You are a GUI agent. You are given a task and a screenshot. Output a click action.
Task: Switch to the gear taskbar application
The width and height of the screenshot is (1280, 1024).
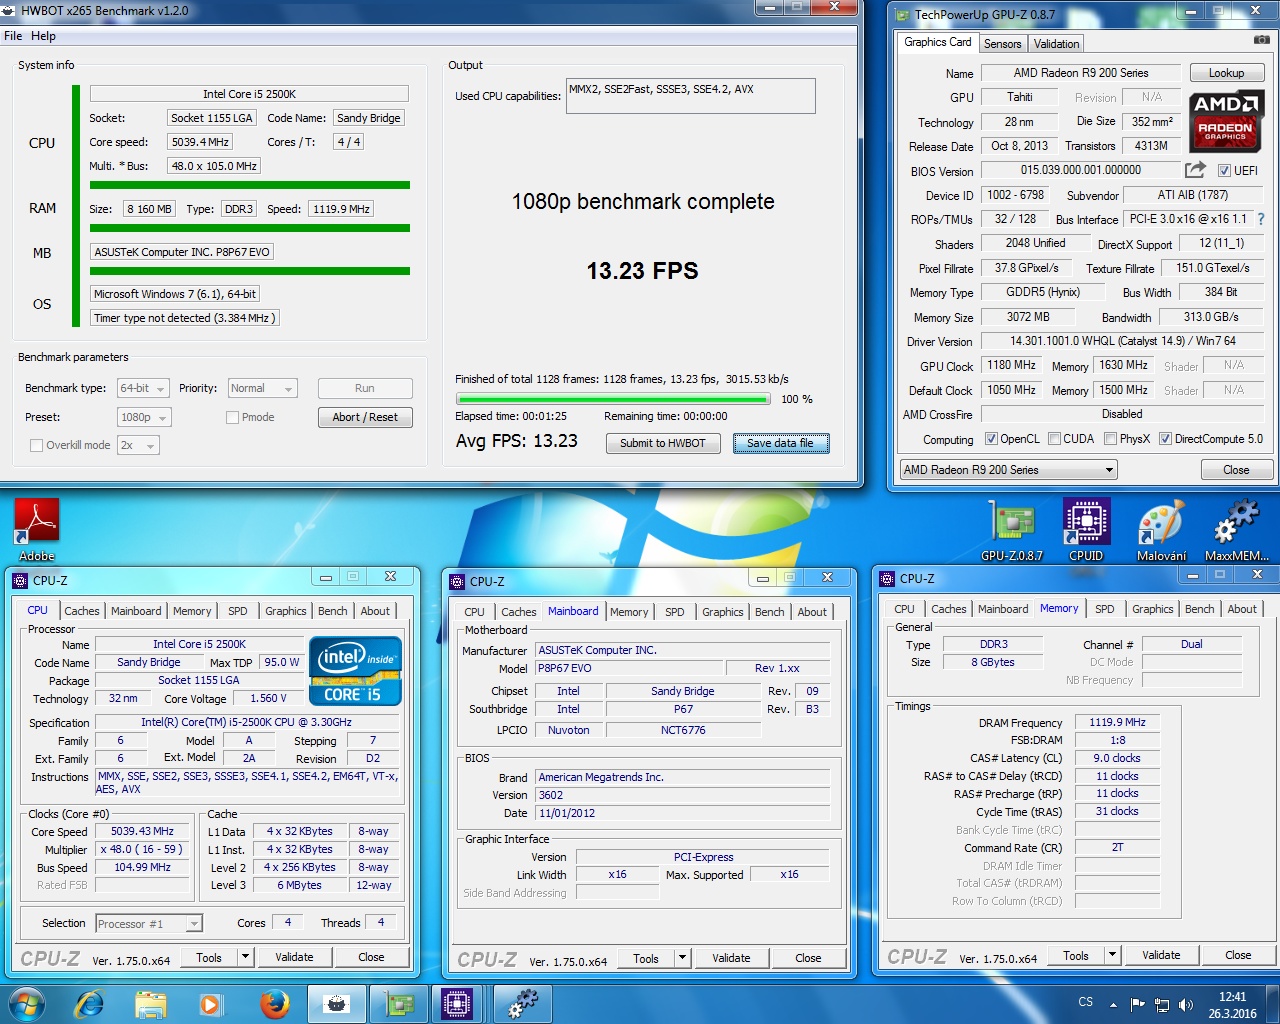(x=521, y=1003)
